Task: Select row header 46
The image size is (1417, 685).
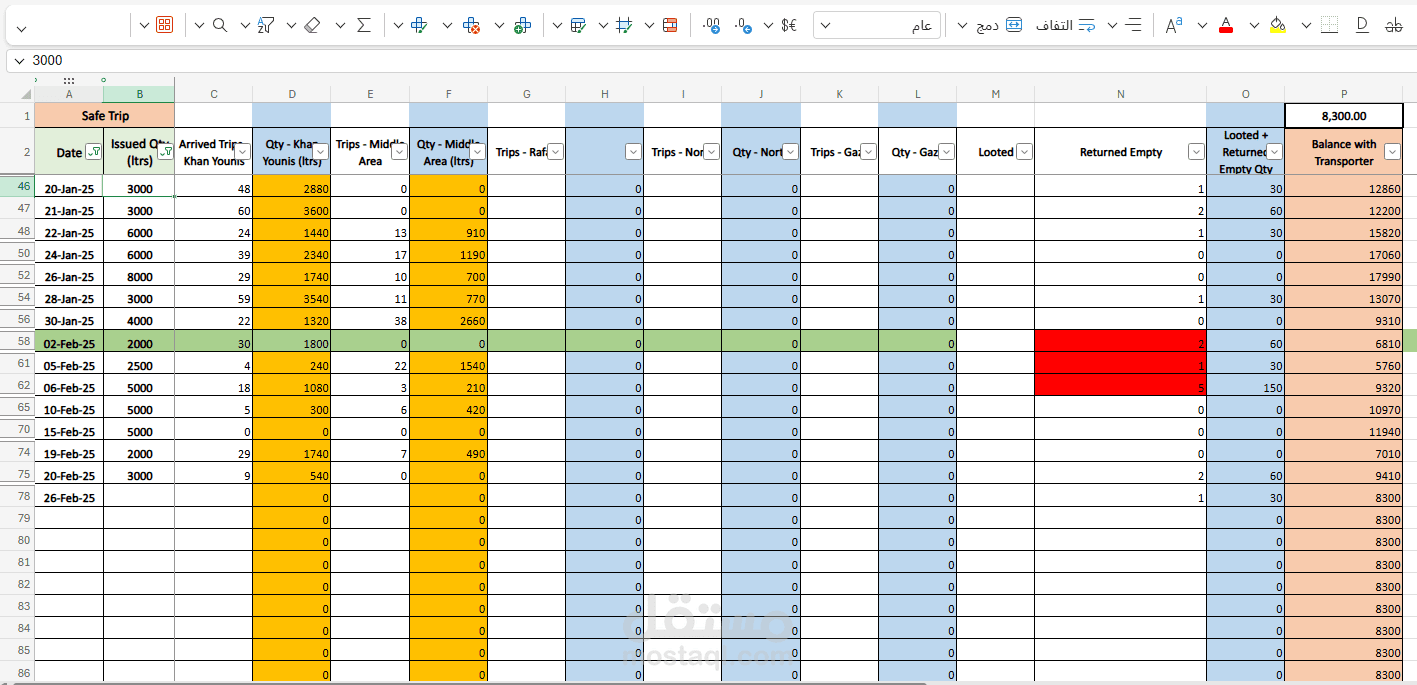Action: (17, 187)
